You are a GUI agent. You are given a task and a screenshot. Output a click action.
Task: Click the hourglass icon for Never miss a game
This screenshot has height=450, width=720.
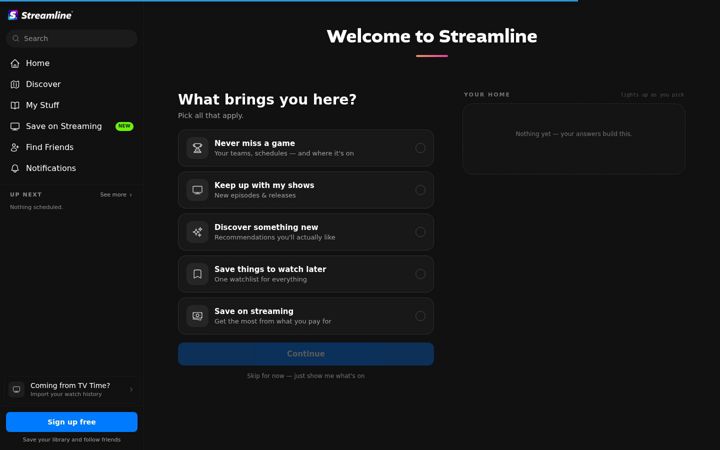pos(197,148)
